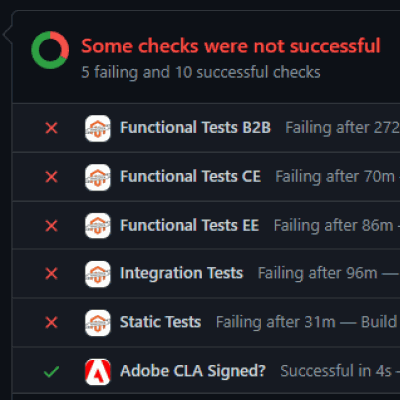Image resolution: width=400 pixels, height=400 pixels.
Task: Click the Magento avatar beside Functional Tests CE
Action: pyautogui.click(x=98, y=177)
